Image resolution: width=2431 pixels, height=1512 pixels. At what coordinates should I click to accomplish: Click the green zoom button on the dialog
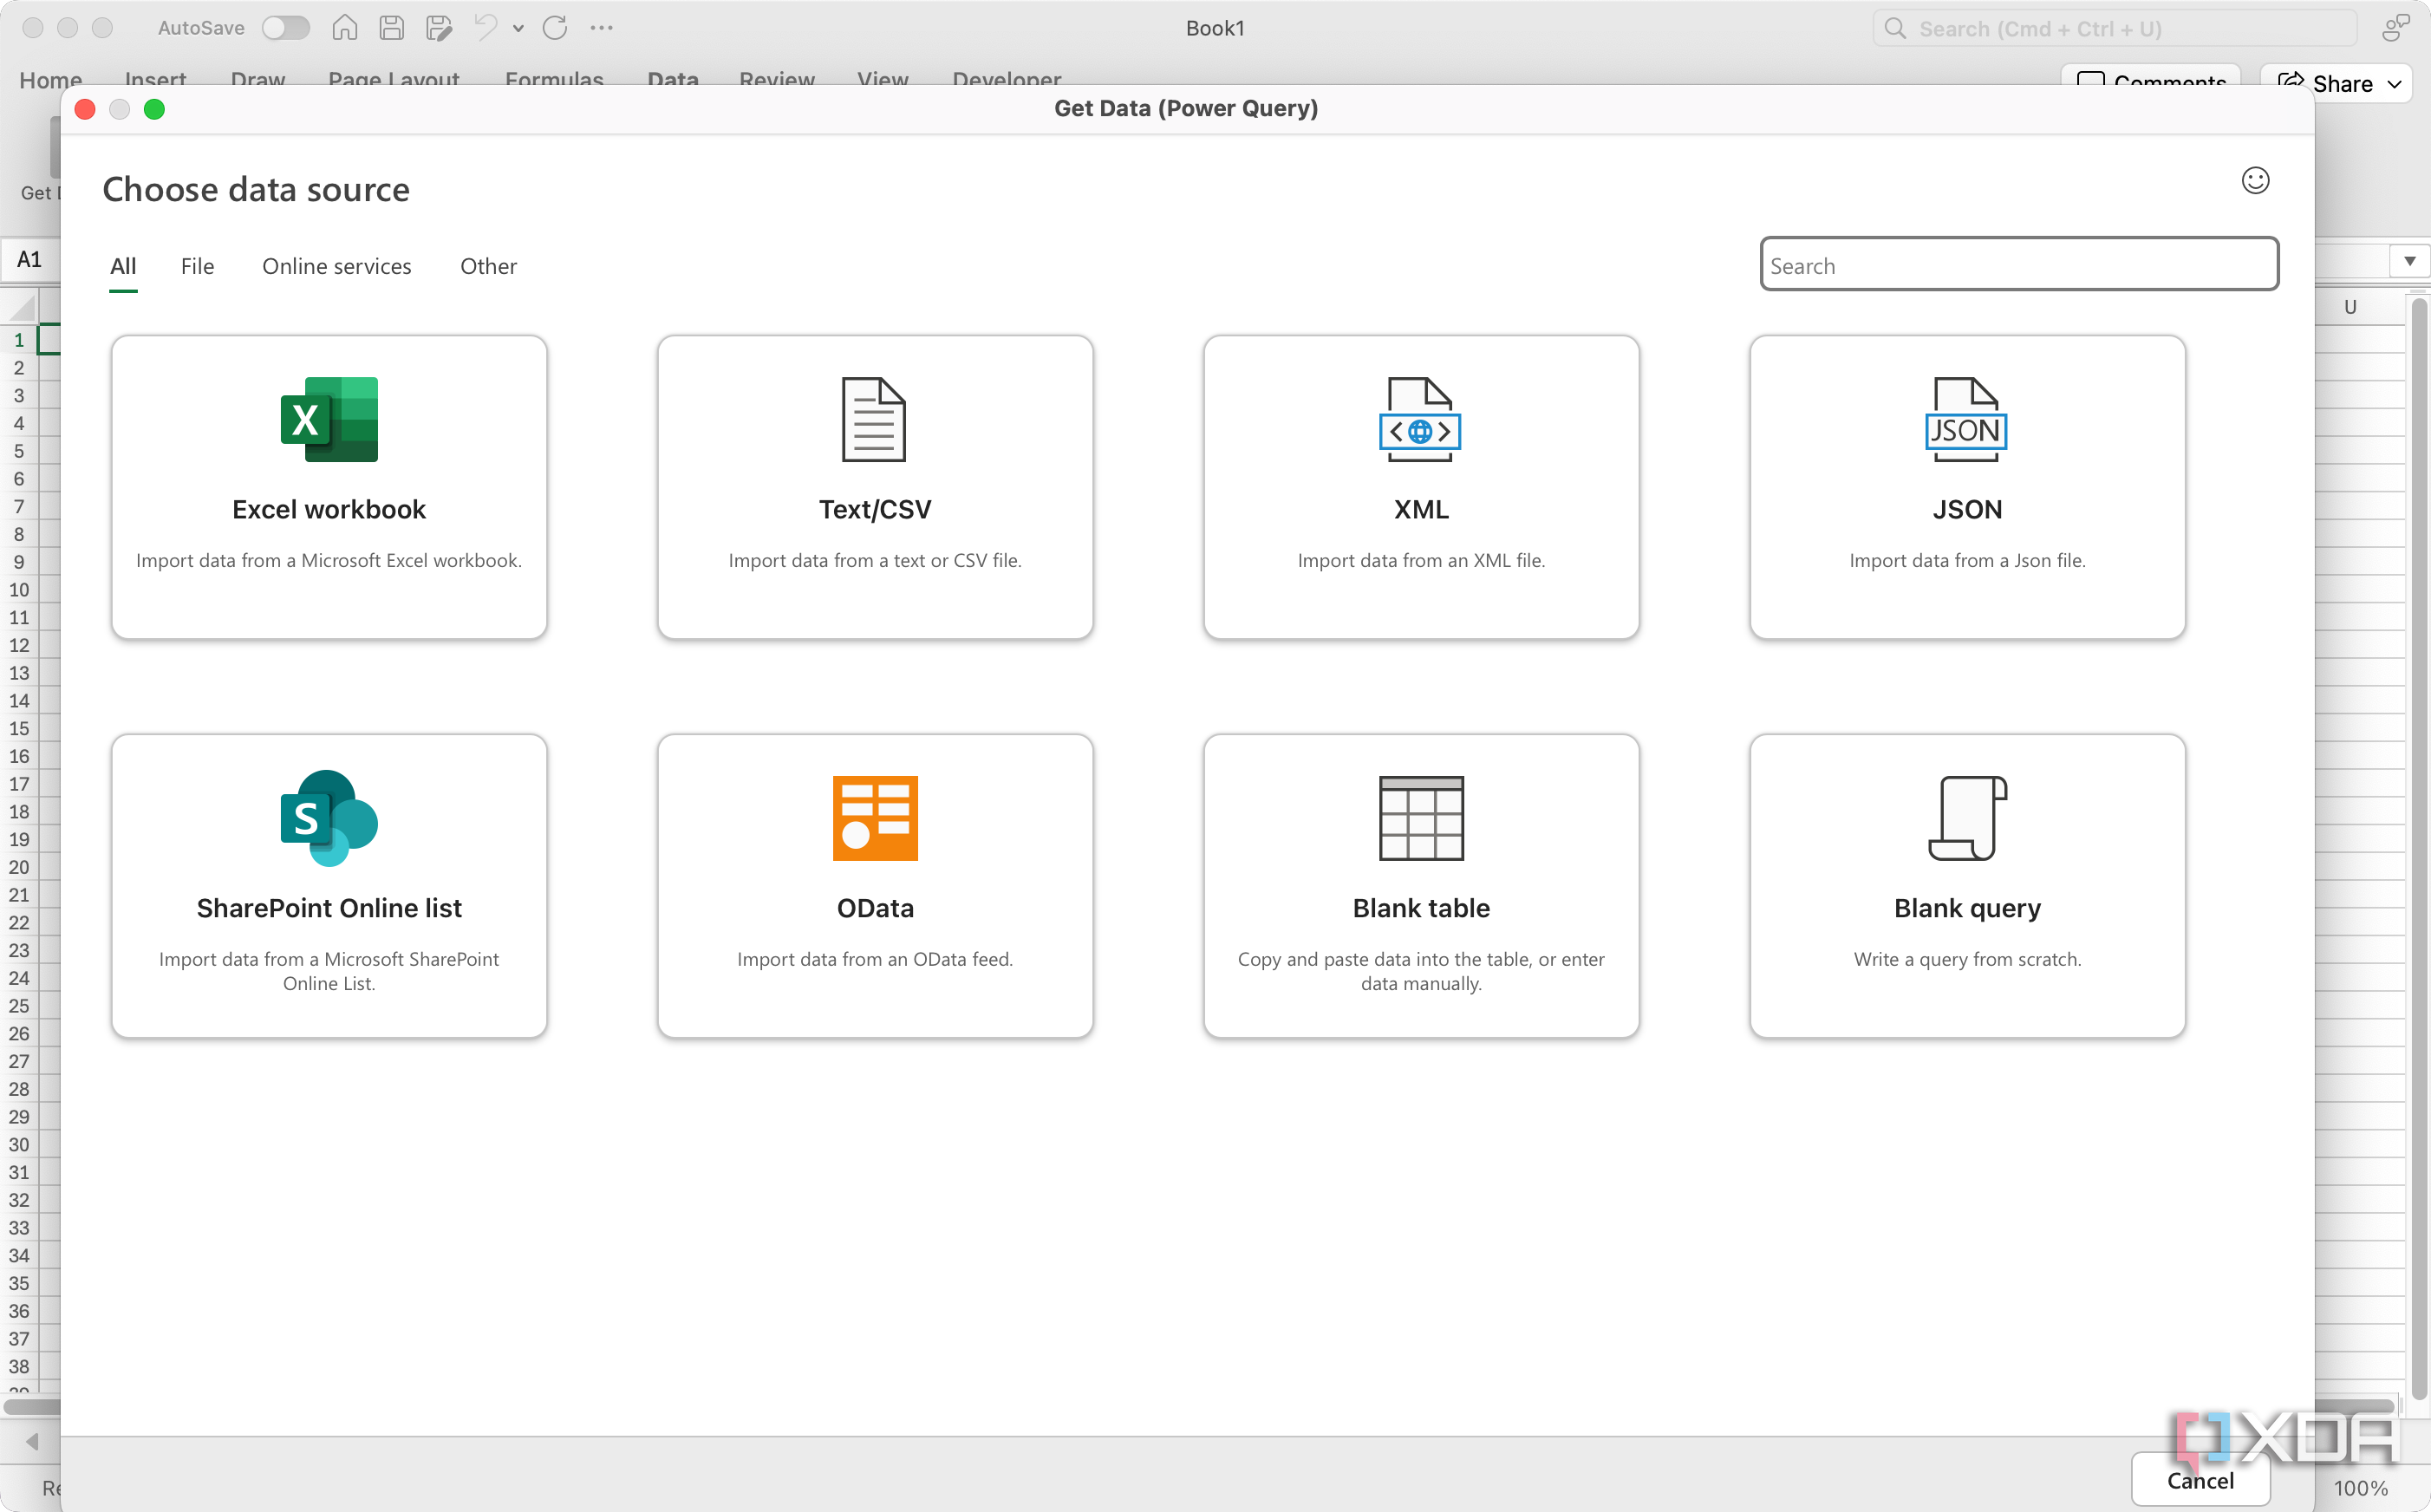pos(154,109)
